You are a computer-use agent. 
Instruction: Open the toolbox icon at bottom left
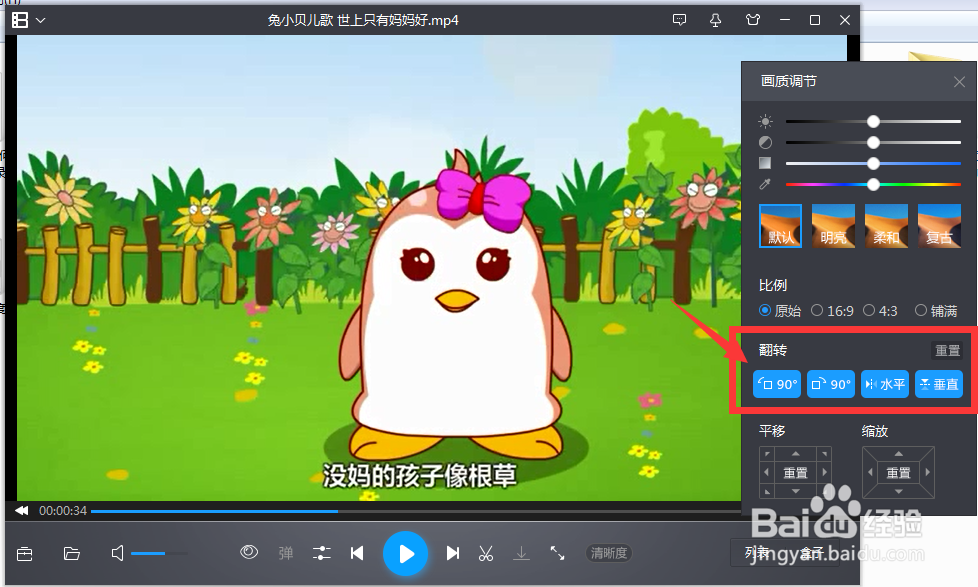pyautogui.click(x=25, y=553)
